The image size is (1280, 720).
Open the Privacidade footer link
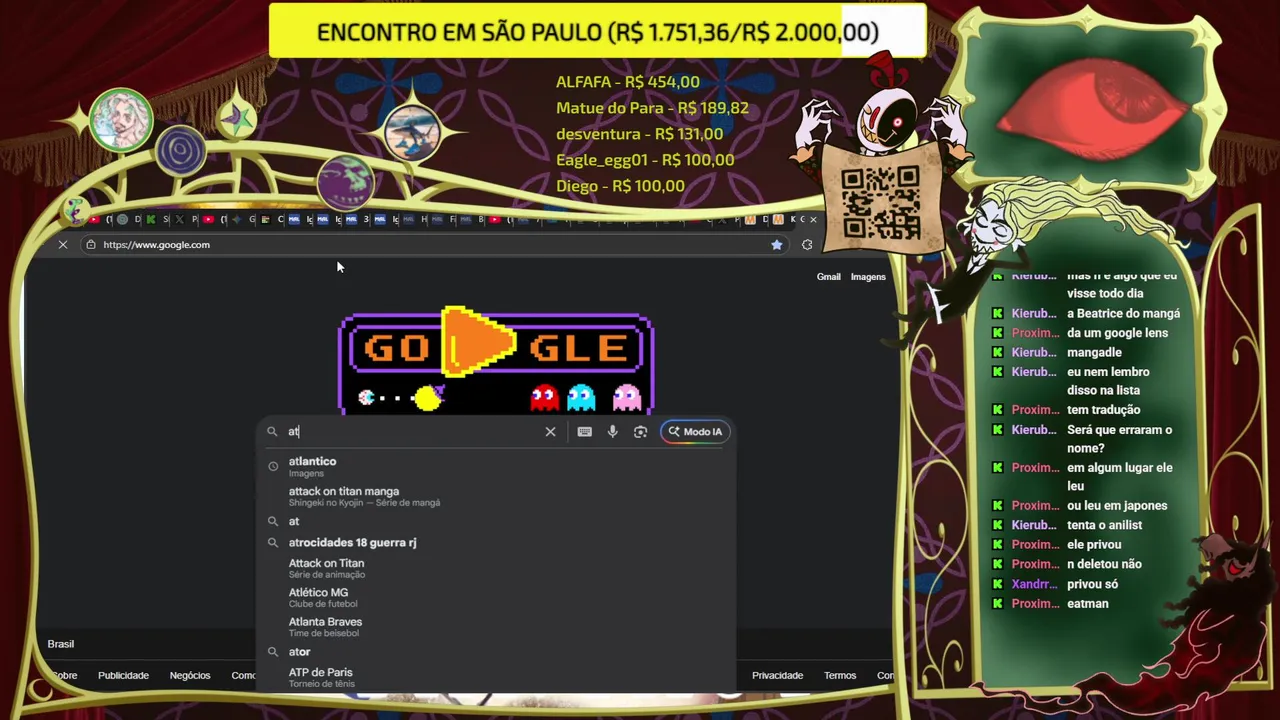click(778, 676)
